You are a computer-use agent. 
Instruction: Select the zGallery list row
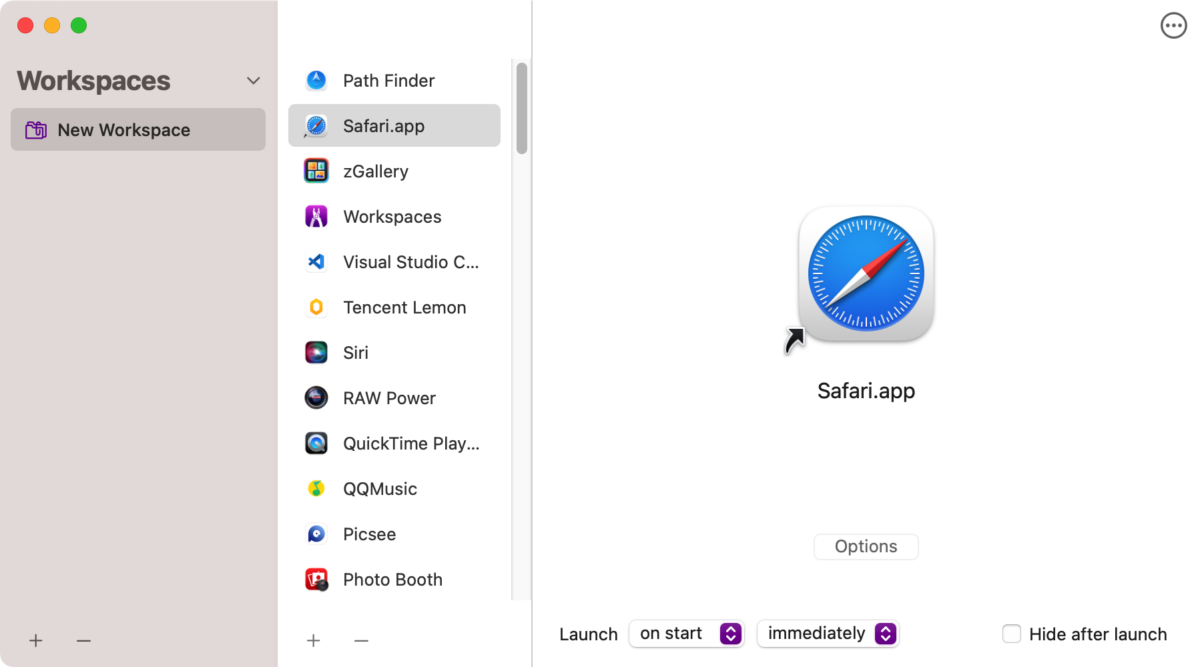(x=394, y=171)
